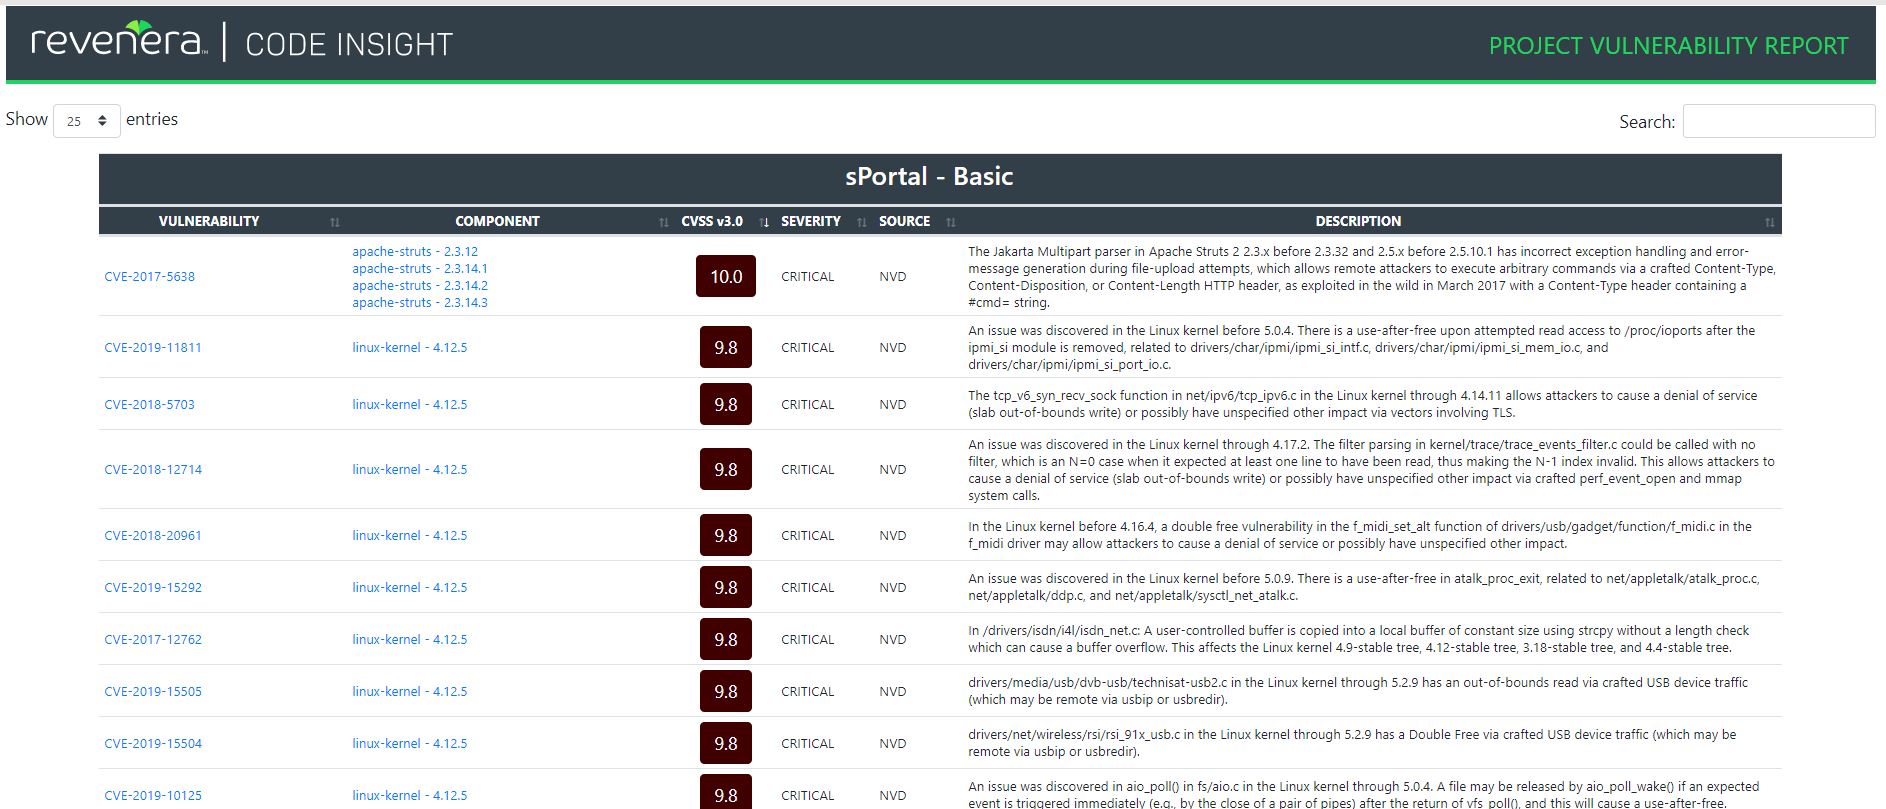Click the SEVERITY column header
This screenshot has height=809, width=1886.
[811, 221]
